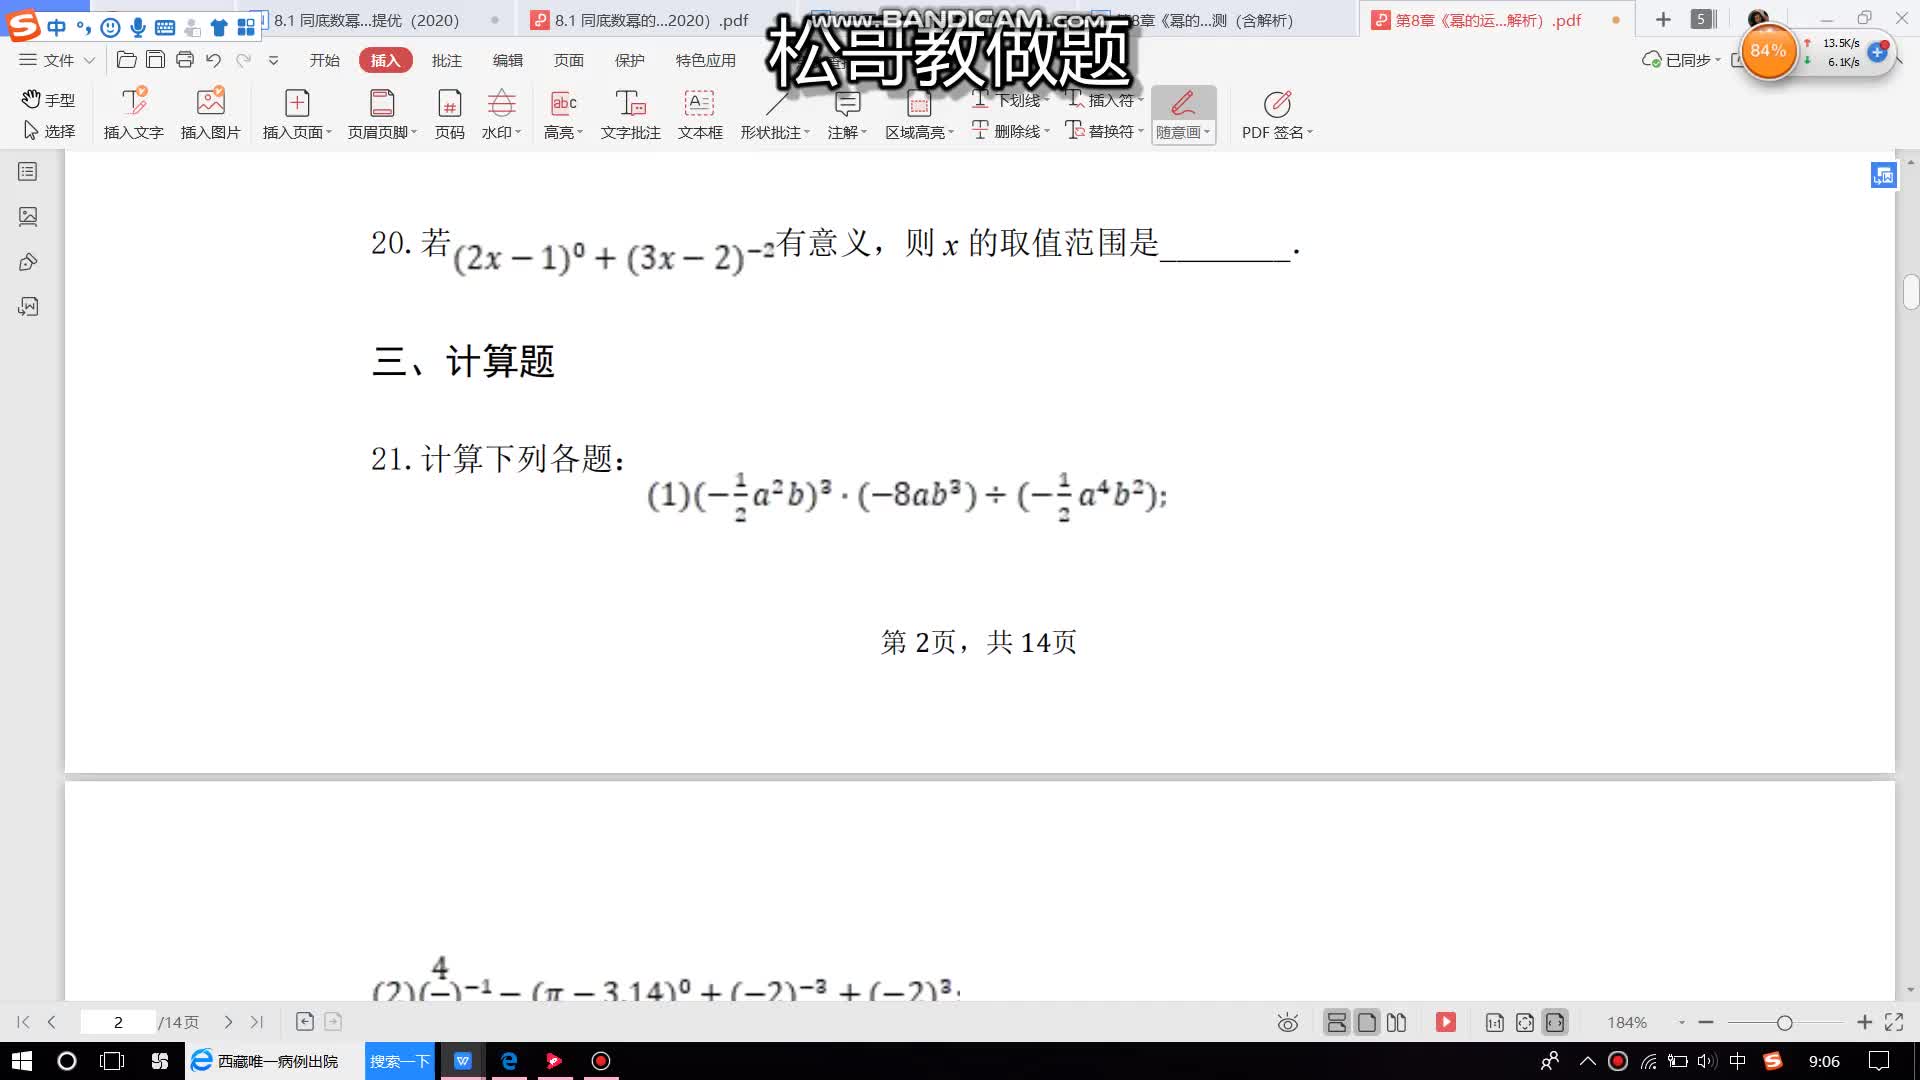This screenshot has height=1080, width=1920.
Task: Click the Watermark (水印) icon
Action: (501, 103)
